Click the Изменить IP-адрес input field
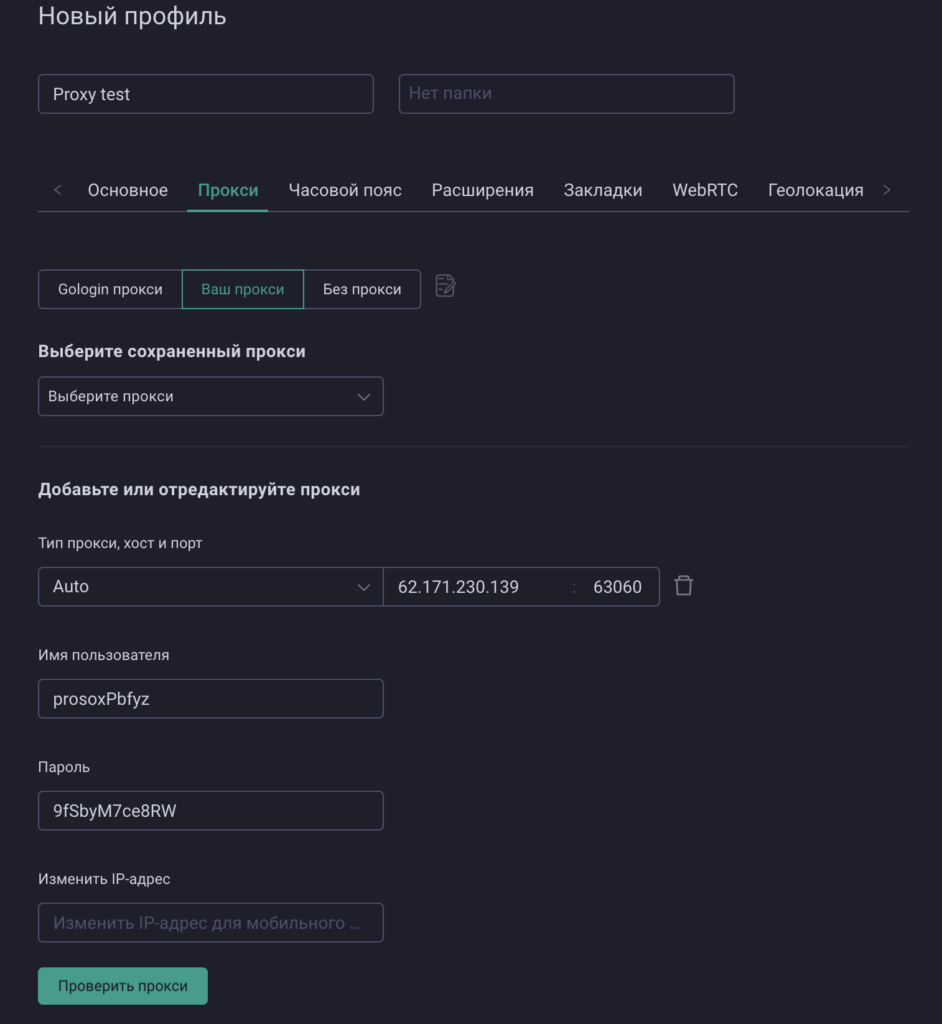Image resolution: width=942 pixels, height=1024 pixels. [x=210, y=922]
